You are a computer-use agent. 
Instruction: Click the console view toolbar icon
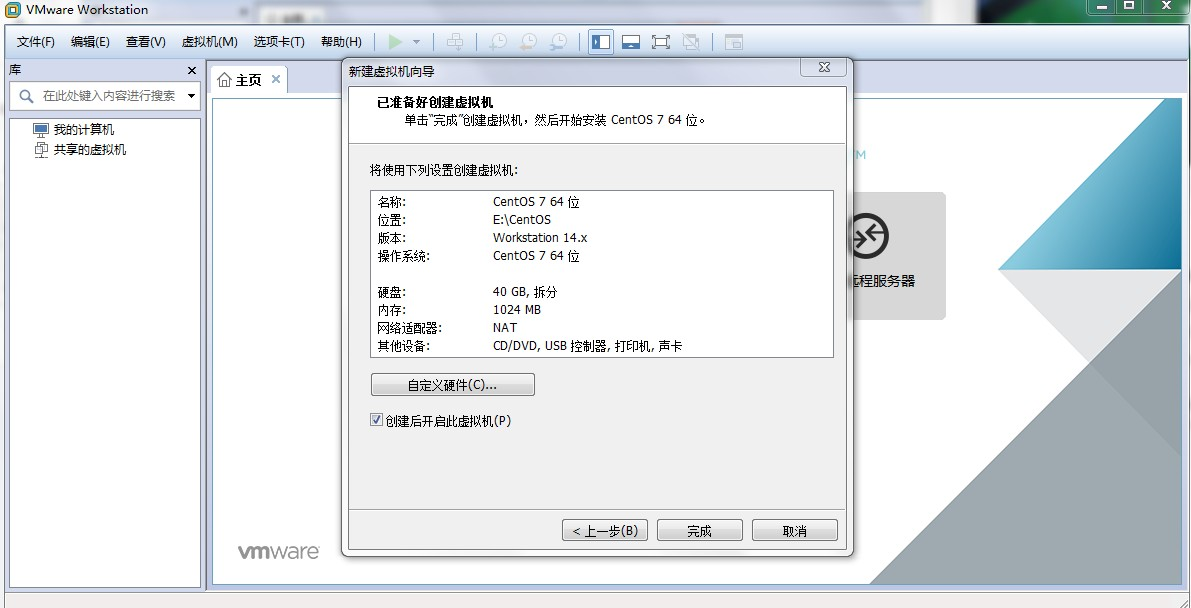click(733, 42)
